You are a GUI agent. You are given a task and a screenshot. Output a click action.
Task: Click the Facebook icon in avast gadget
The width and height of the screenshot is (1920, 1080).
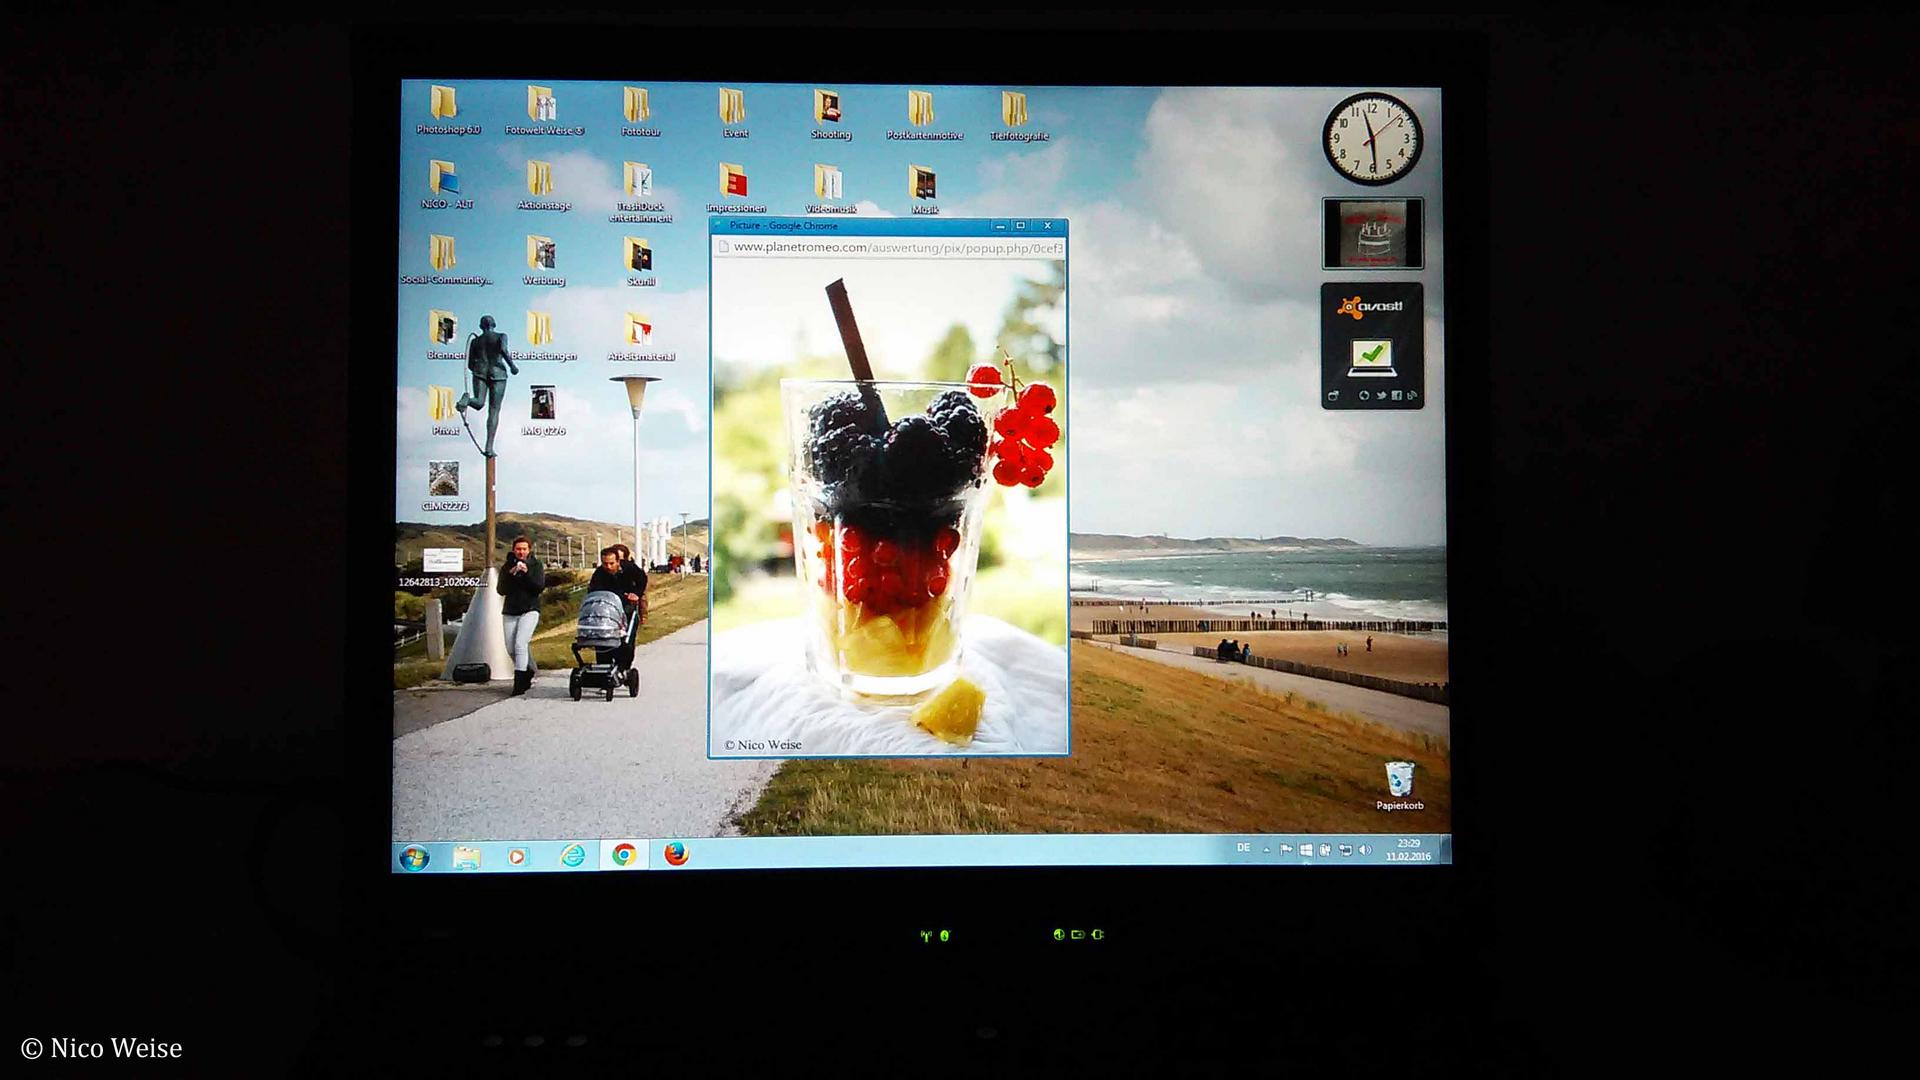1396,396
